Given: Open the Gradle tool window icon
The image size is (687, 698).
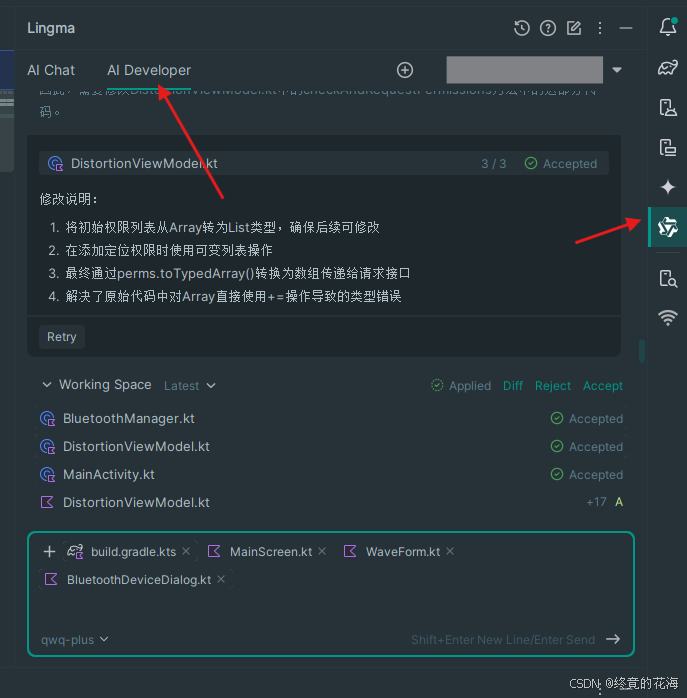Looking at the screenshot, I should (x=668, y=67).
